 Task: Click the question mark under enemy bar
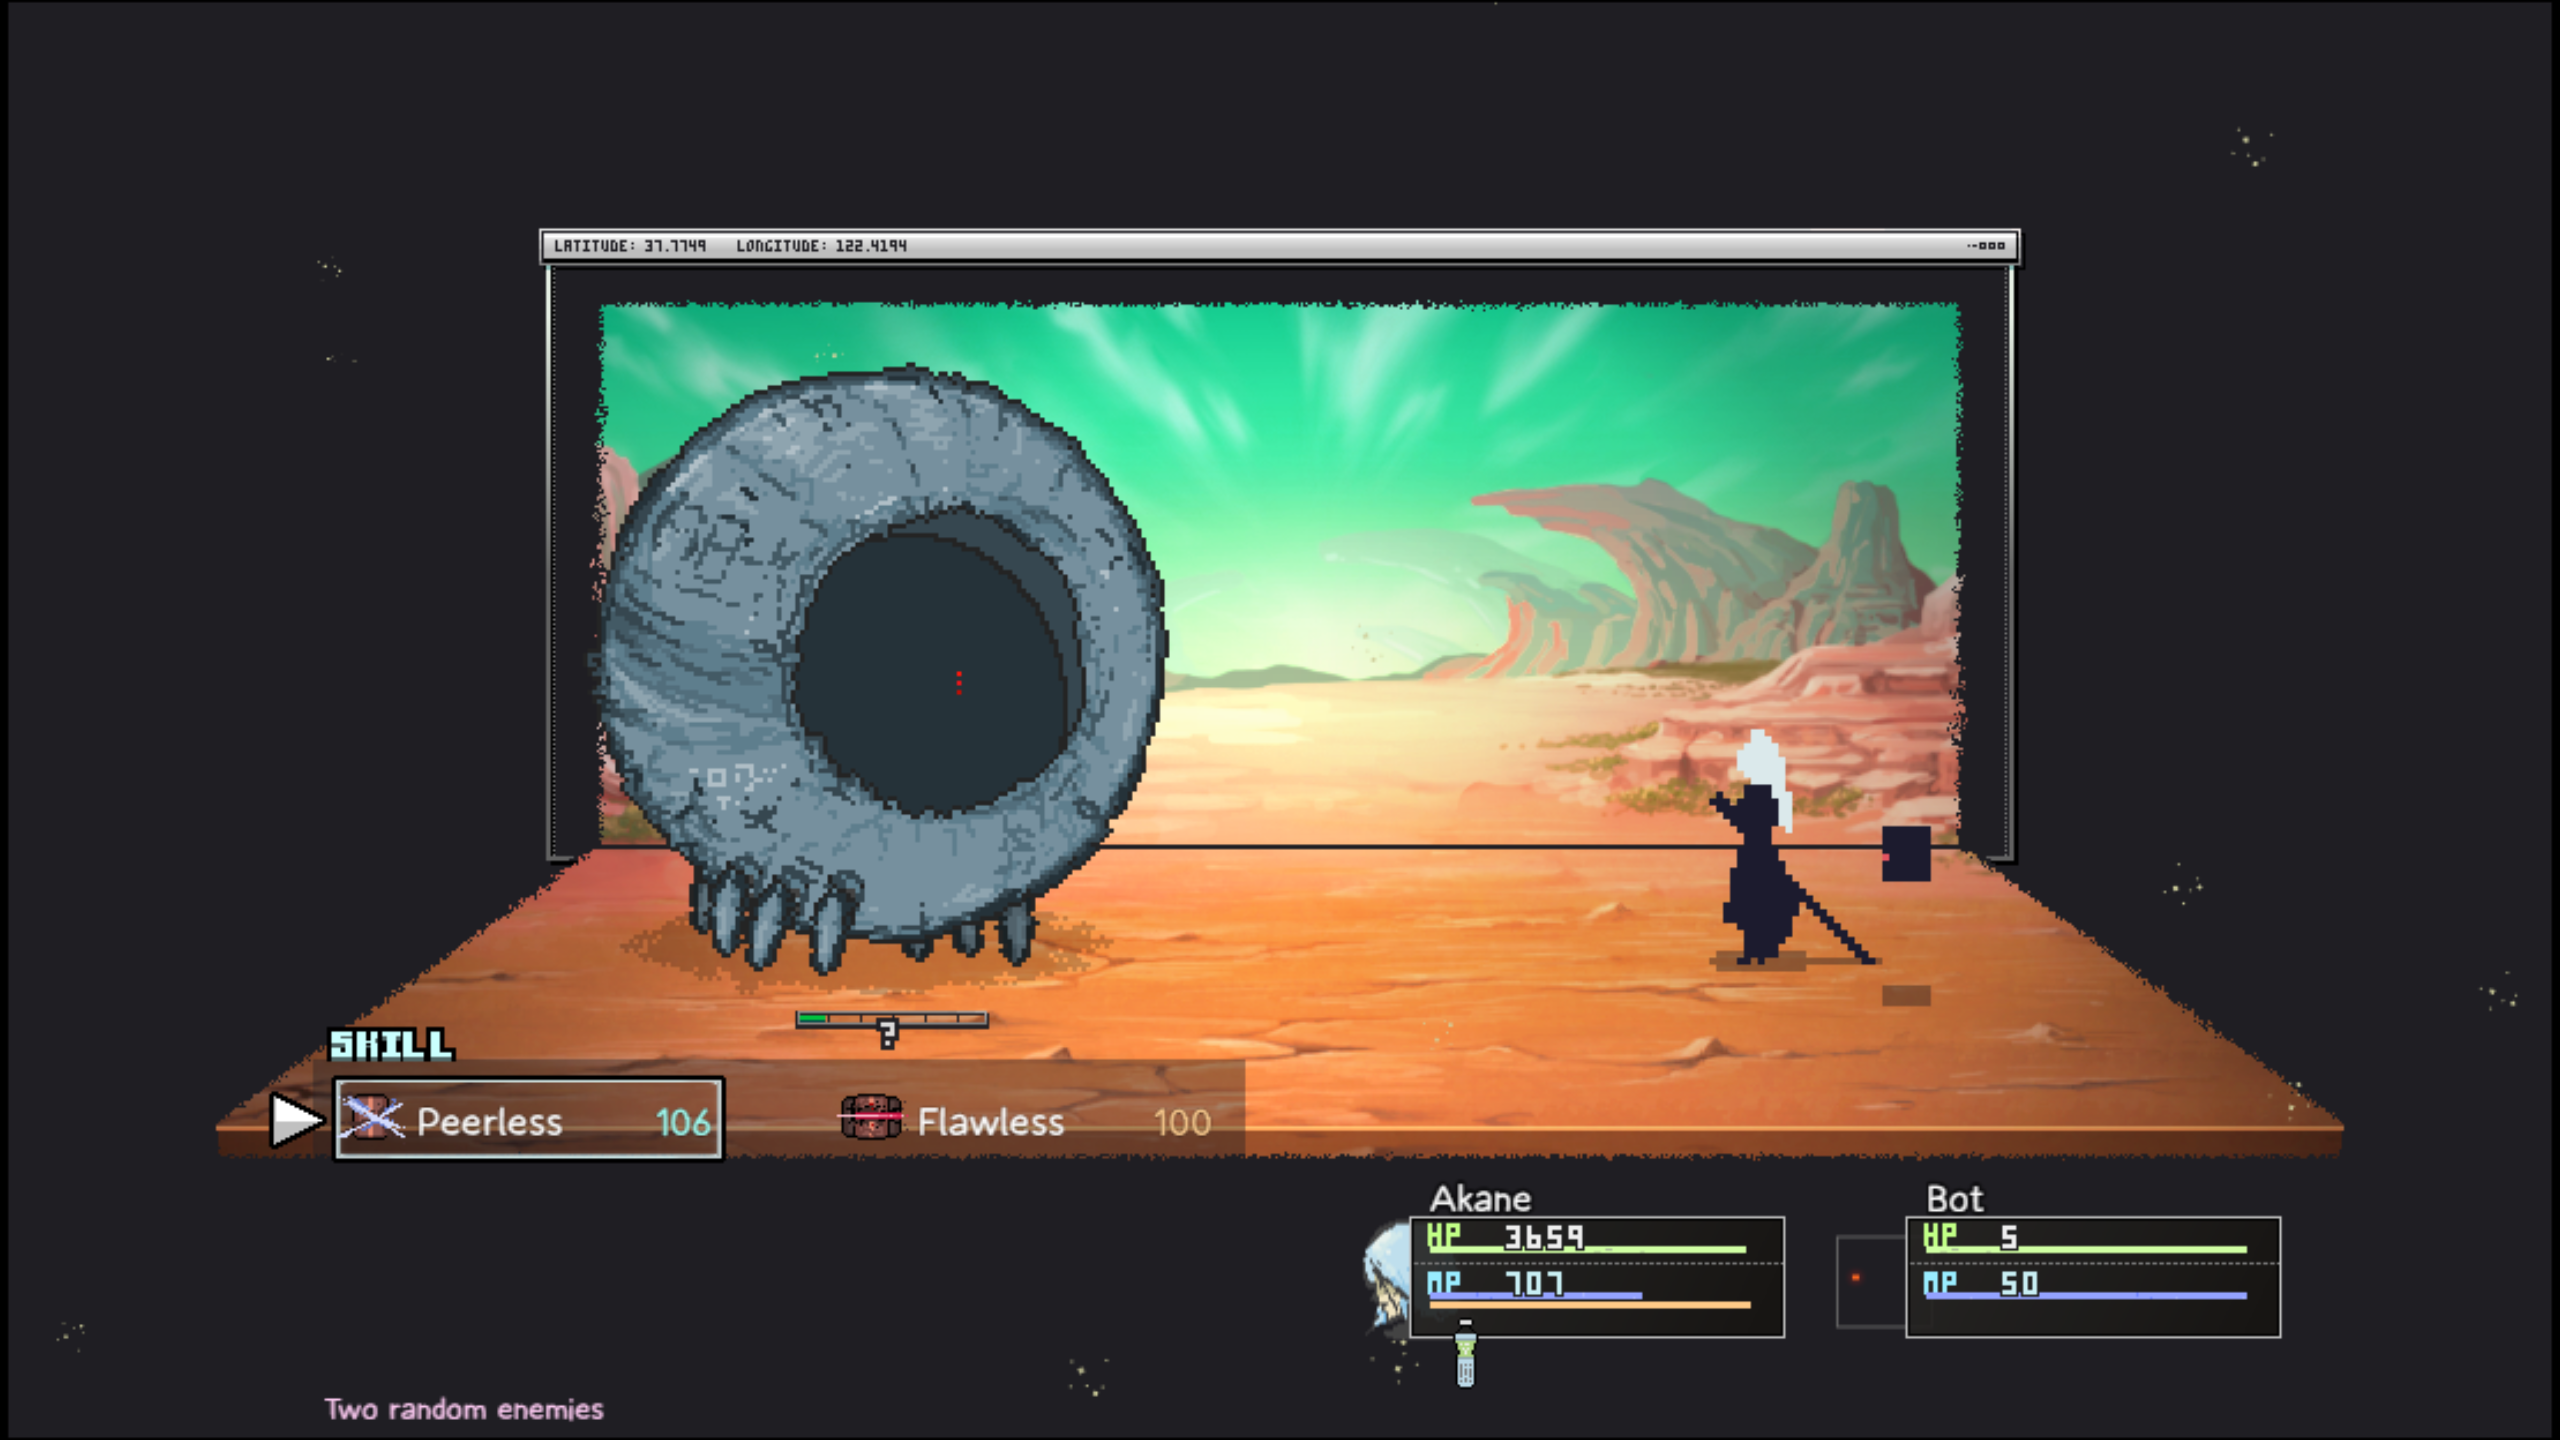point(887,1034)
